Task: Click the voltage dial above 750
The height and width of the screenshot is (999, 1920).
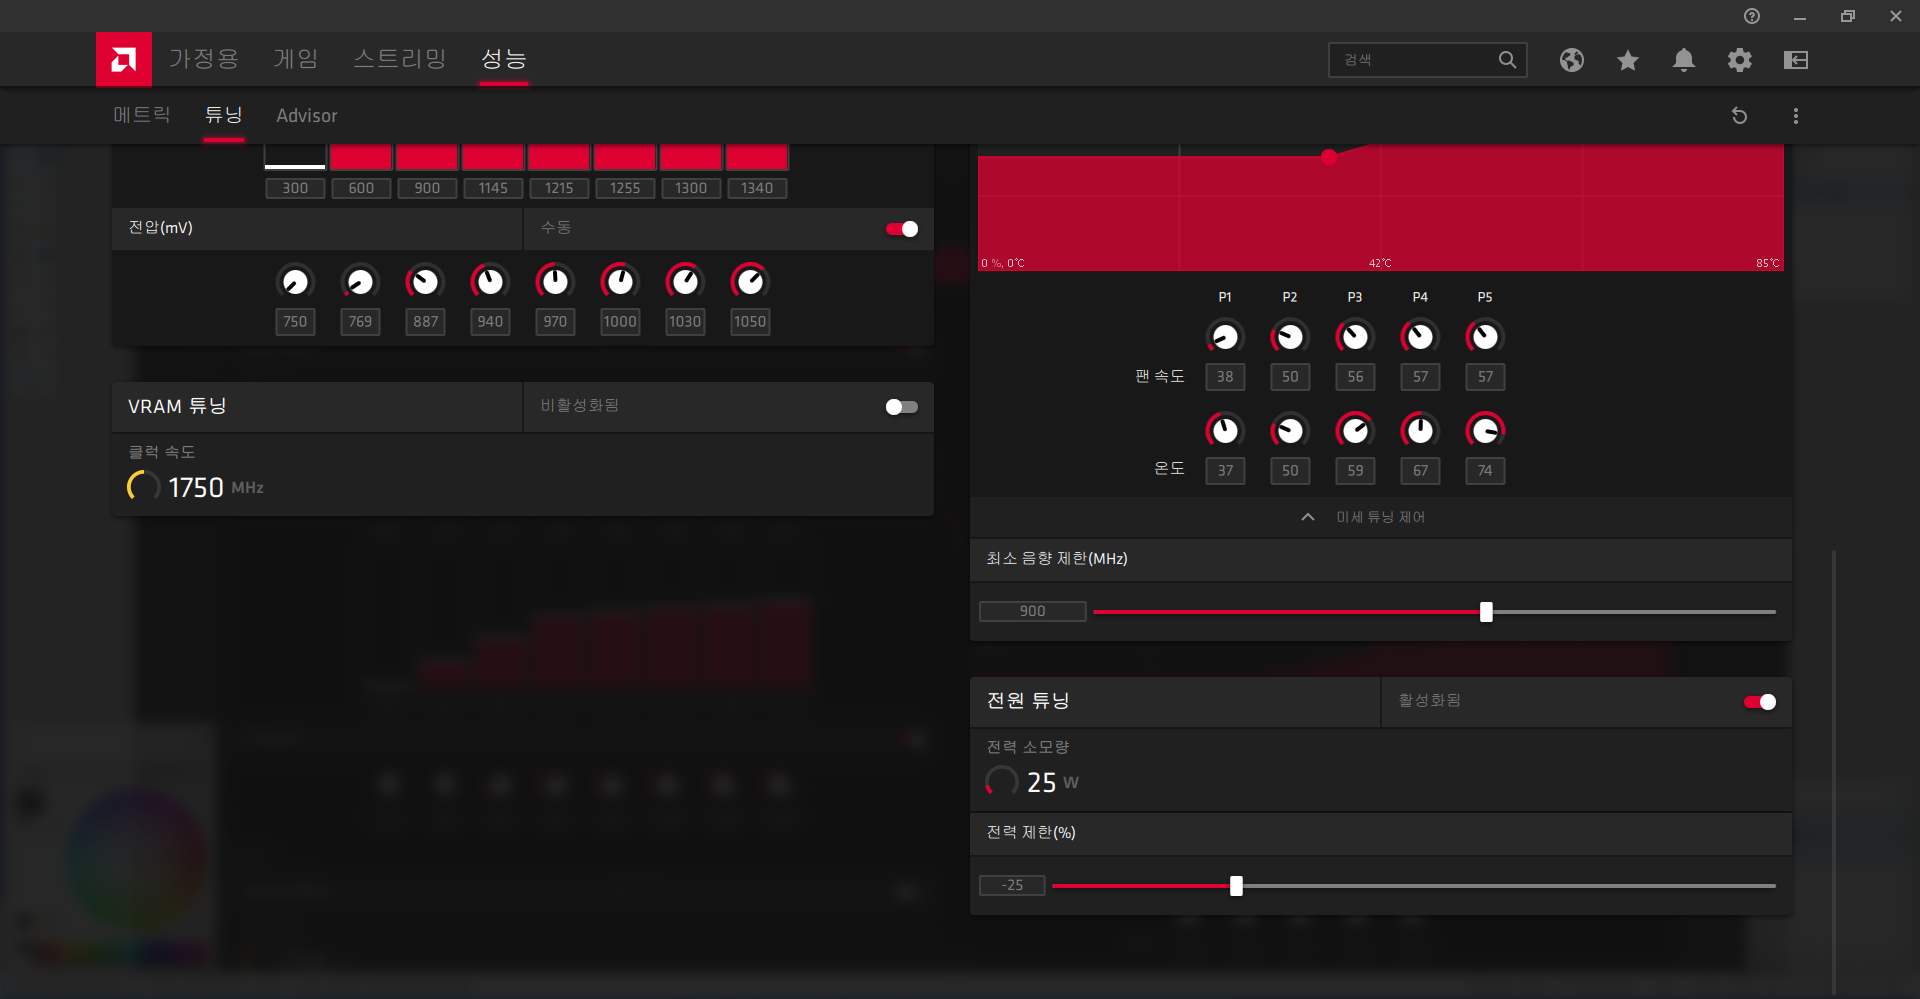Action: (295, 282)
